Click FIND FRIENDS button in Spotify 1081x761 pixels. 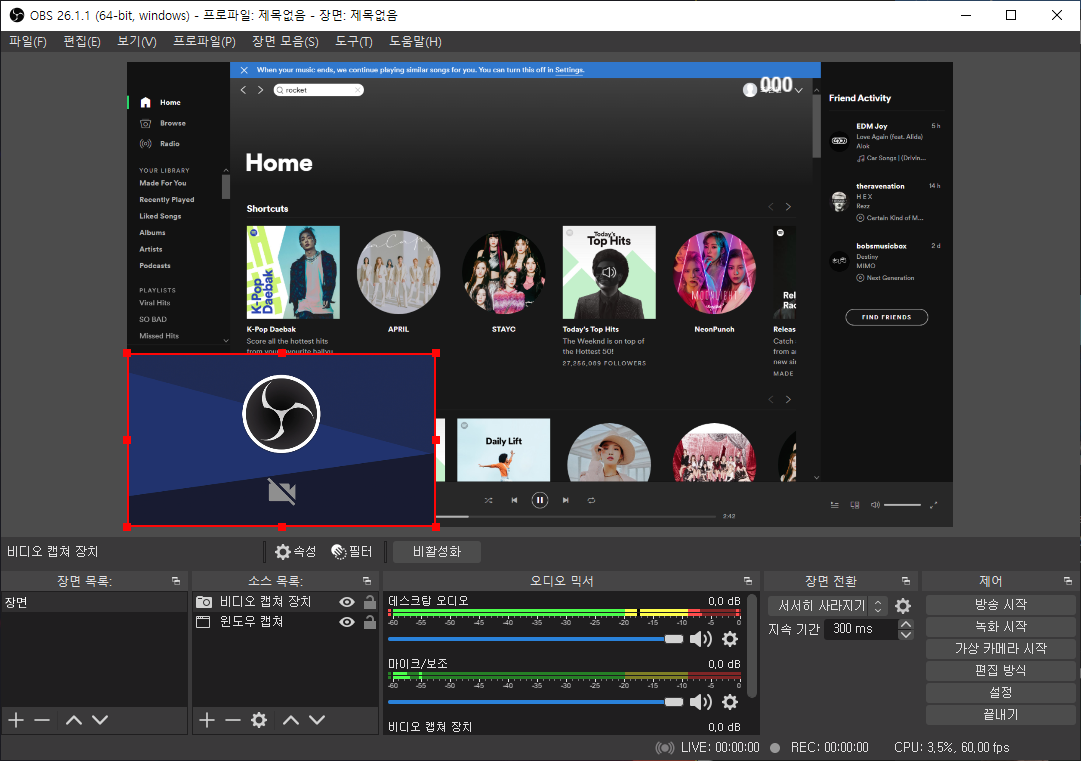pyautogui.click(x=887, y=317)
